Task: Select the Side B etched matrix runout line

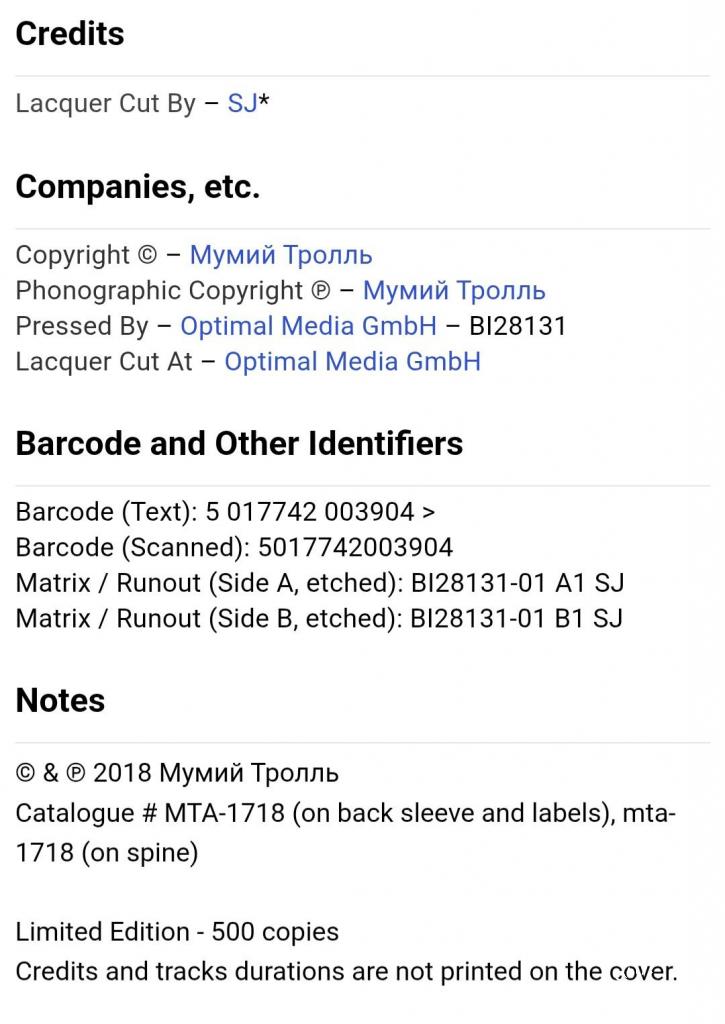Action: [319, 618]
